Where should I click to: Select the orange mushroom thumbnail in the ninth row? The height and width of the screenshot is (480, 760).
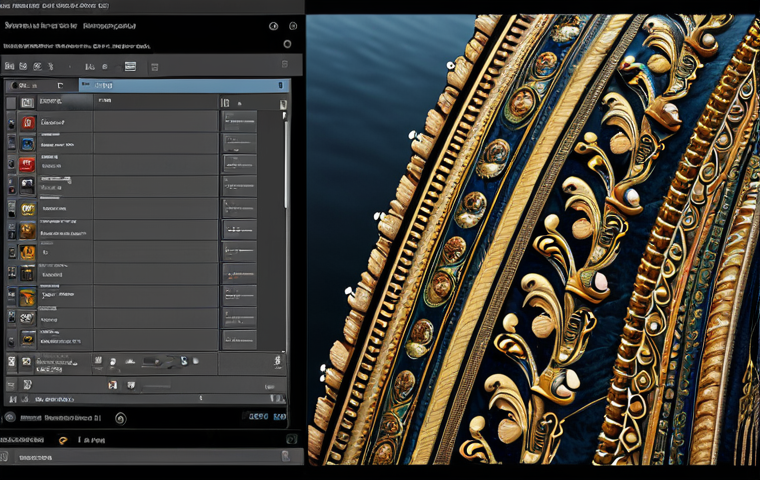click(28, 297)
